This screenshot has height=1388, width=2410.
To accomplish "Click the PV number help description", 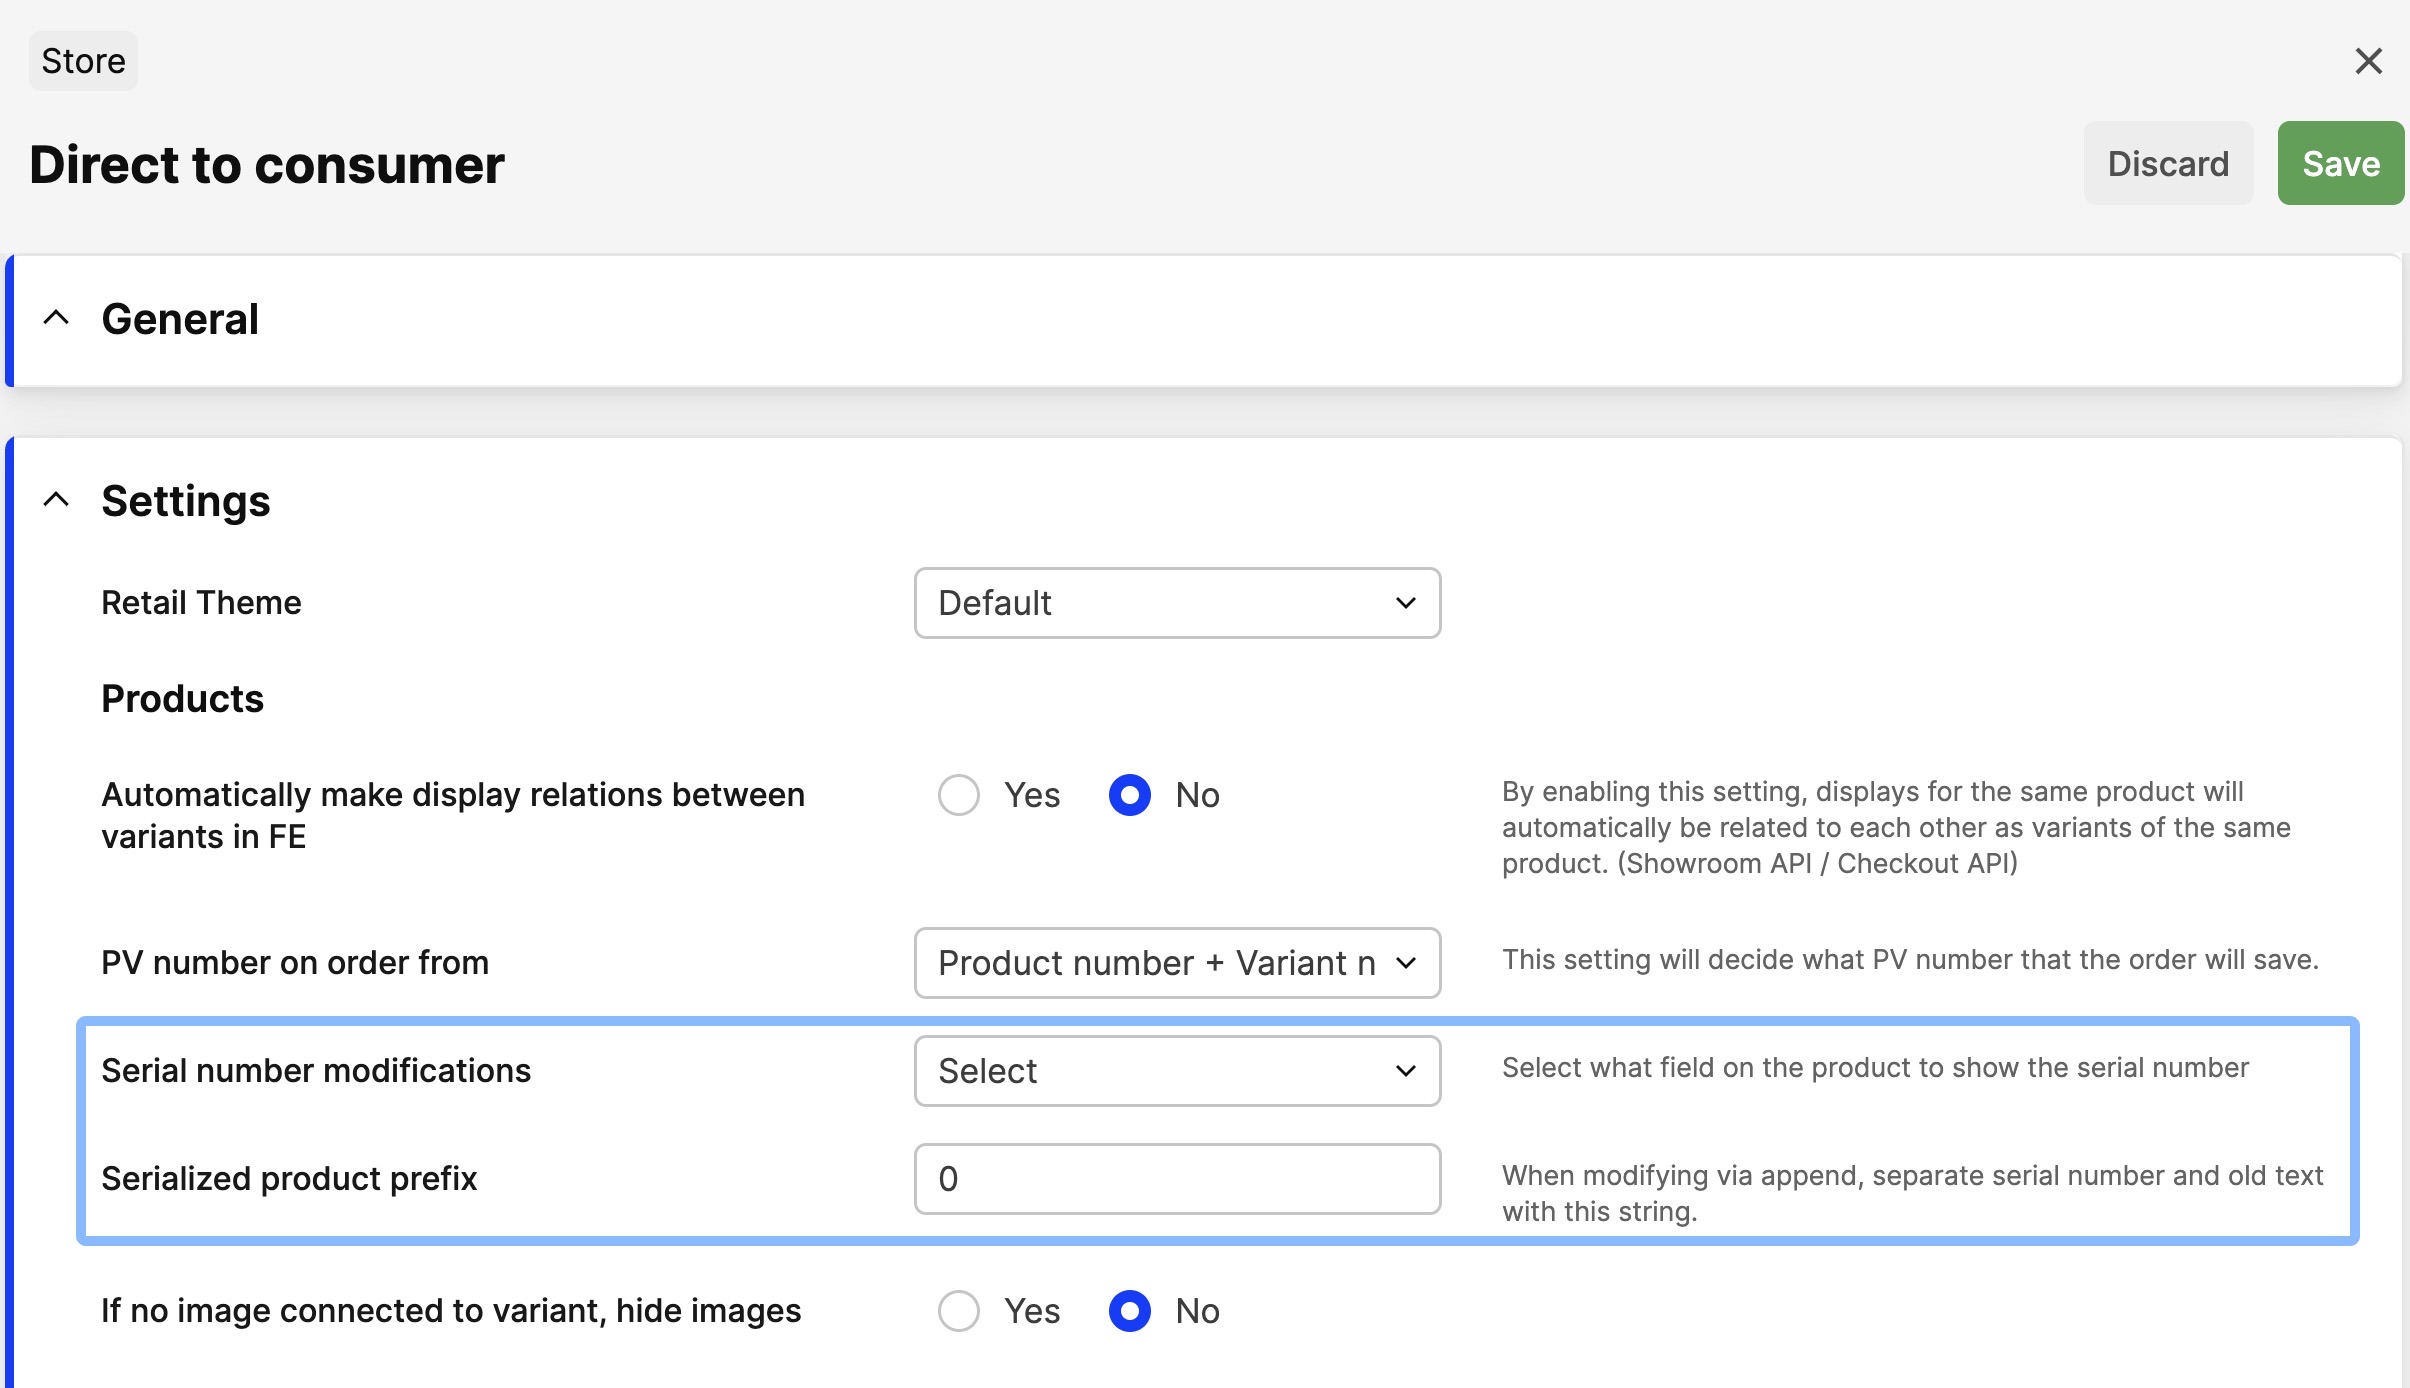I will 1910,960.
